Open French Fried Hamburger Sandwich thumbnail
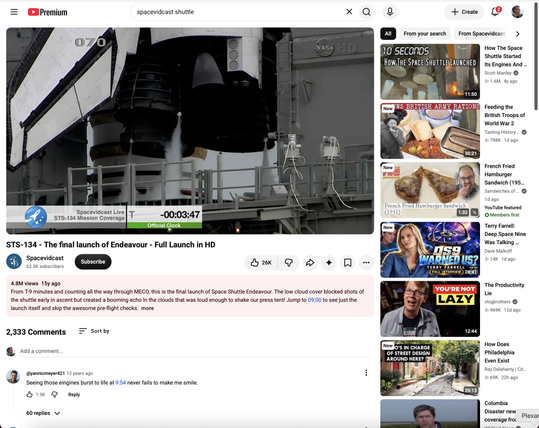Image resolution: width=539 pixels, height=428 pixels. click(430, 190)
